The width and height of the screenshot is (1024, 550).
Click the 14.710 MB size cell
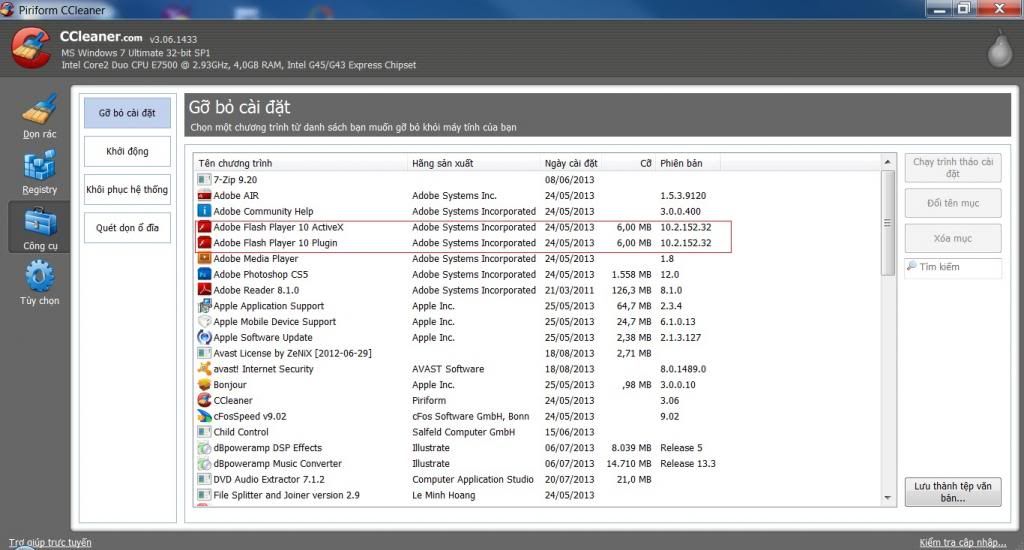click(x=629, y=463)
